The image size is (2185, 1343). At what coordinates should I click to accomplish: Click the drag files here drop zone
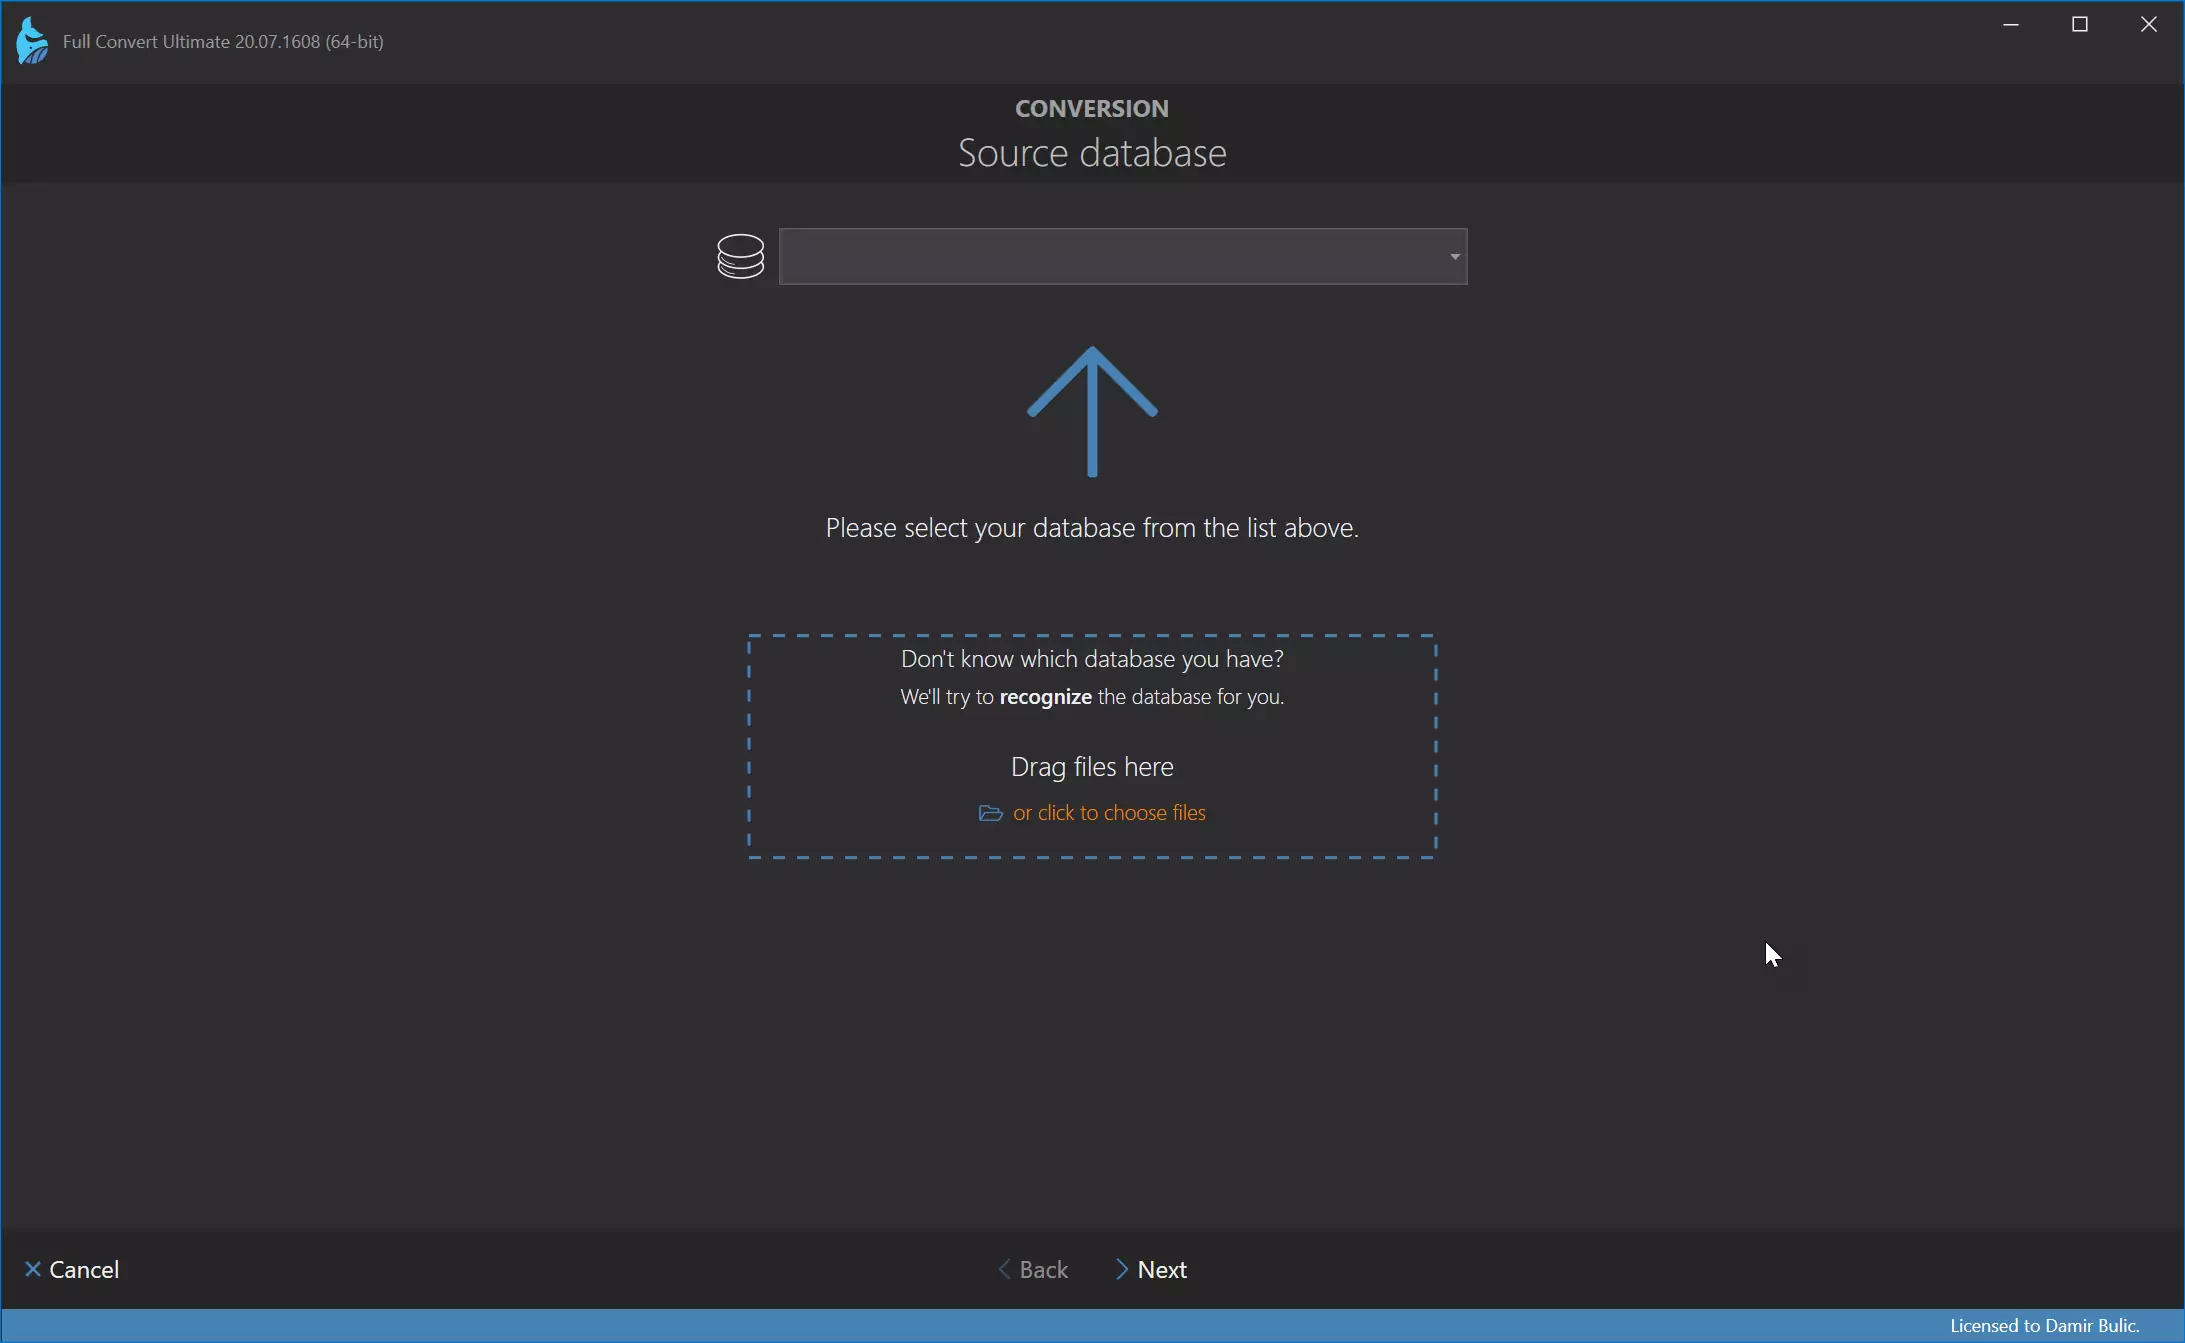click(1091, 764)
